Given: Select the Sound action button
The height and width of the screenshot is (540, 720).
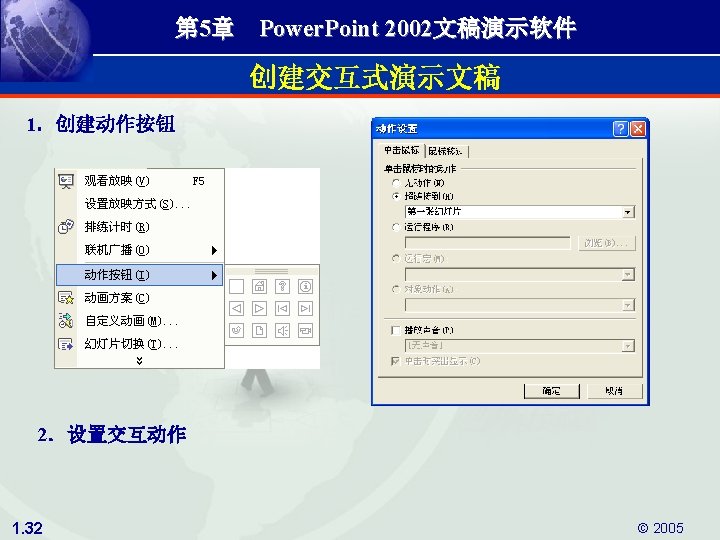Looking at the screenshot, I should [282, 331].
